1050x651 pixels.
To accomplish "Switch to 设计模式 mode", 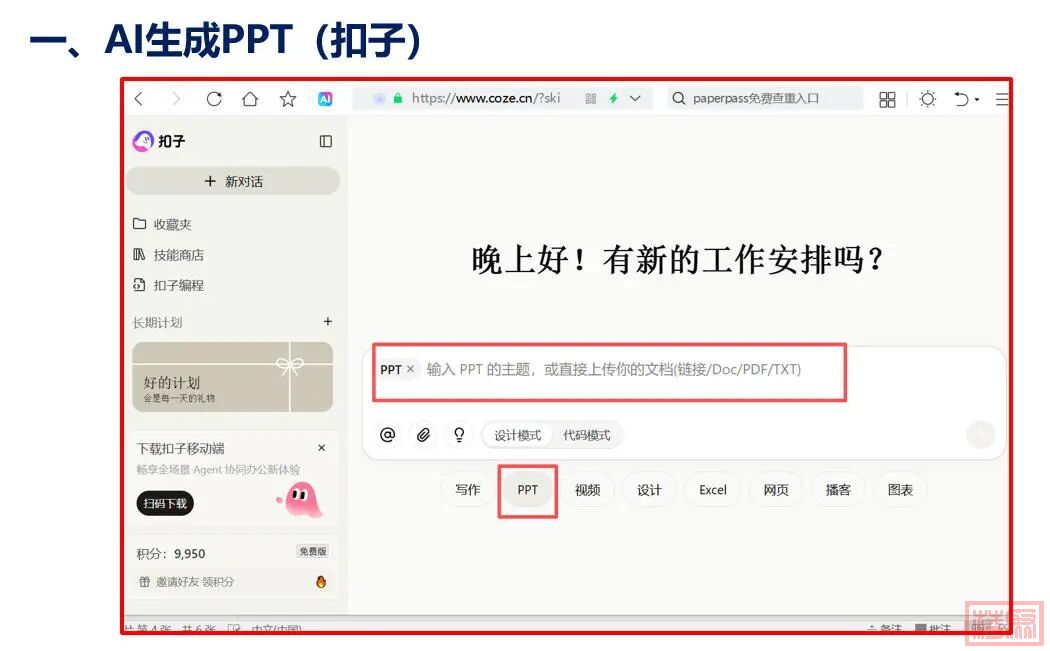I will [x=517, y=435].
